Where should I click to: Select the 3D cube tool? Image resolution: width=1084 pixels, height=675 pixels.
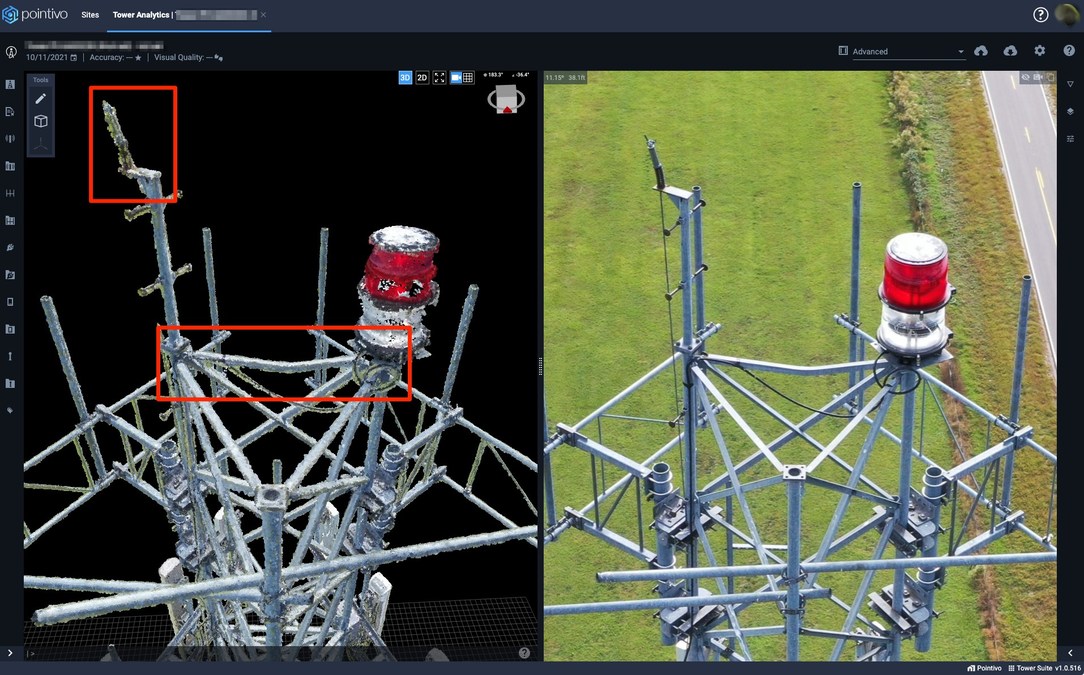pos(41,121)
